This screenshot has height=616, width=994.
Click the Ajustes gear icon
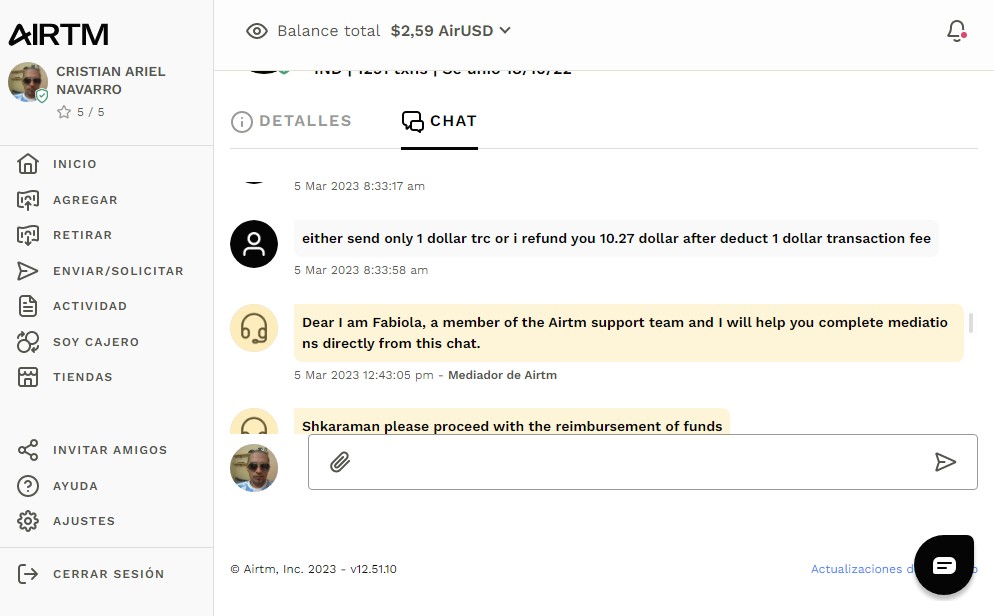tap(28, 521)
